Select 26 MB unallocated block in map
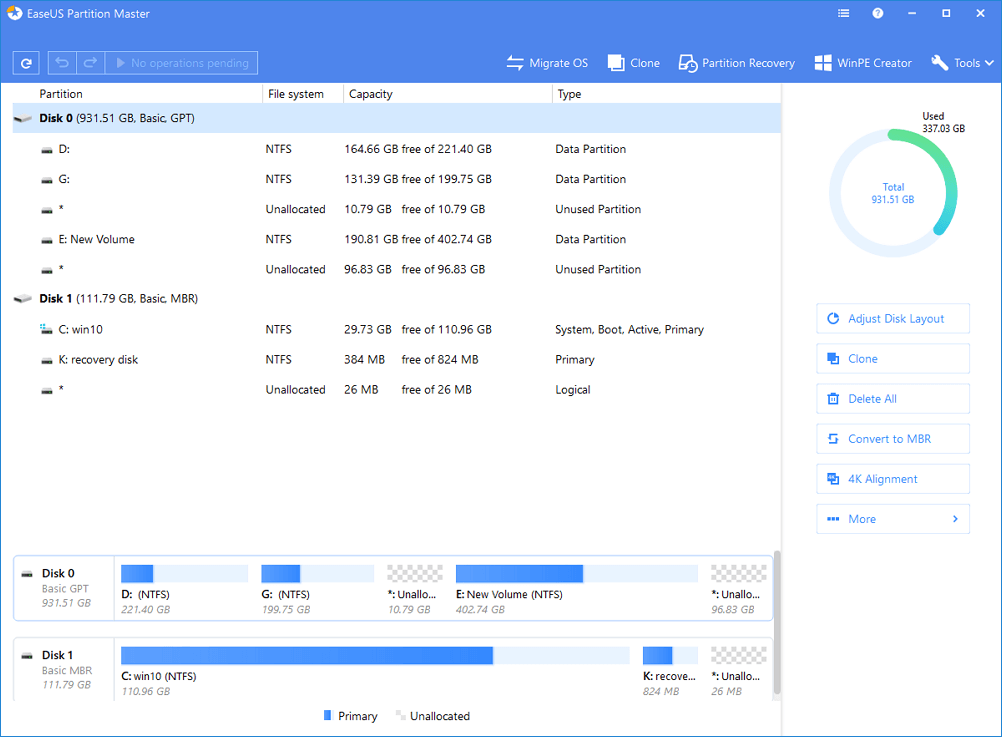The image size is (1002, 737). click(x=738, y=671)
